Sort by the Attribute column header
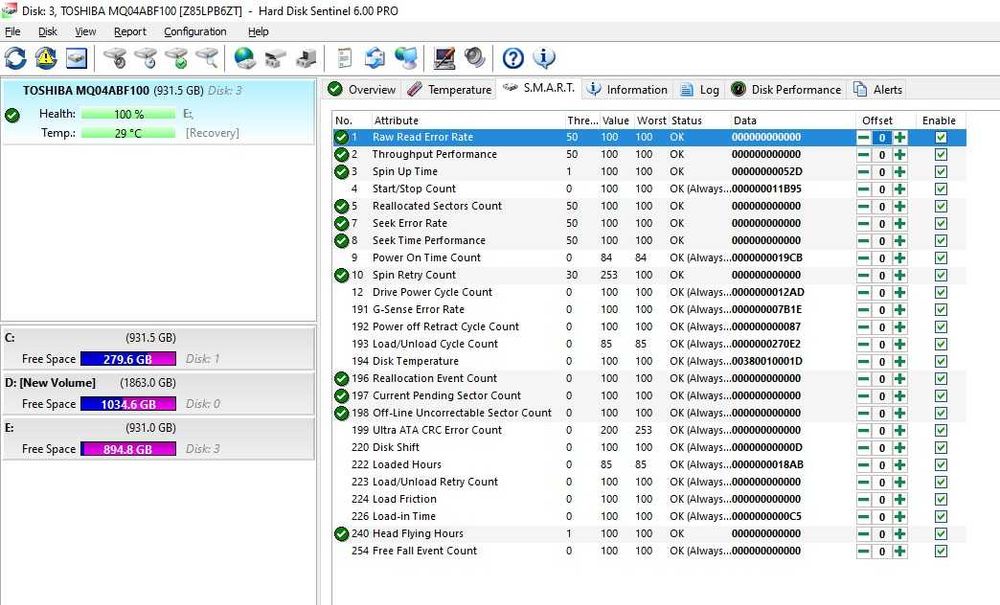The height and width of the screenshot is (605, 1000). click(x=467, y=120)
